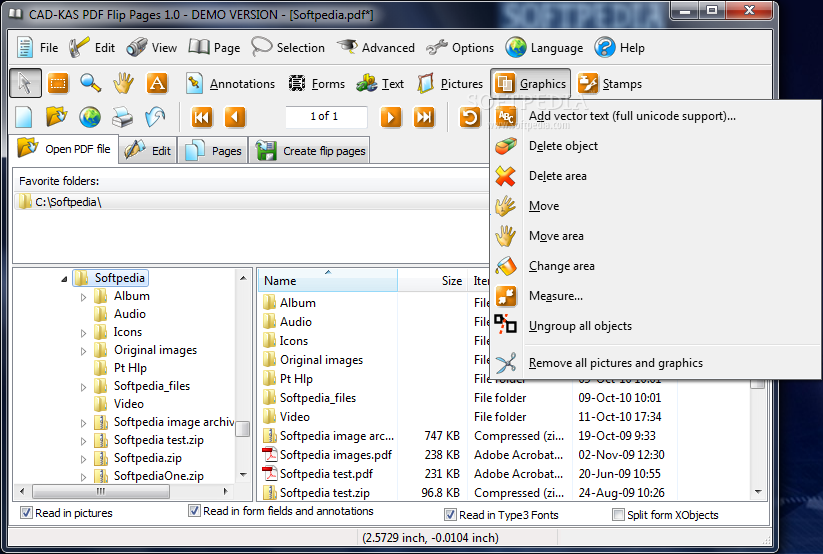The height and width of the screenshot is (554, 823).
Task: Toggle Read in form fields and annotations
Action: (194, 510)
